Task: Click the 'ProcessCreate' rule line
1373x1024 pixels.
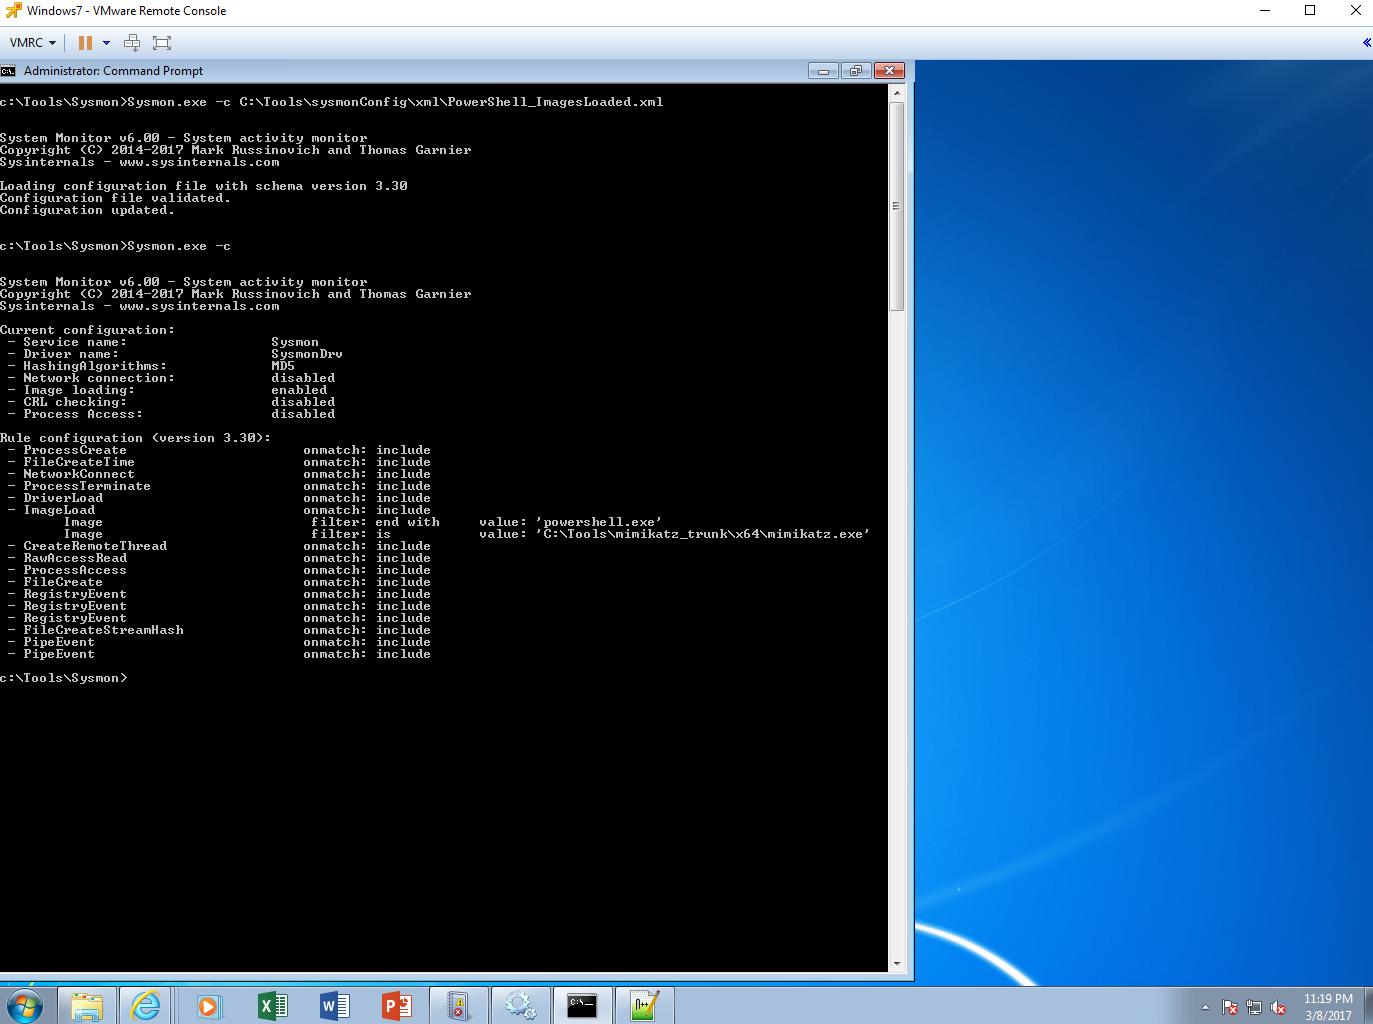Action: click(218, 450)
